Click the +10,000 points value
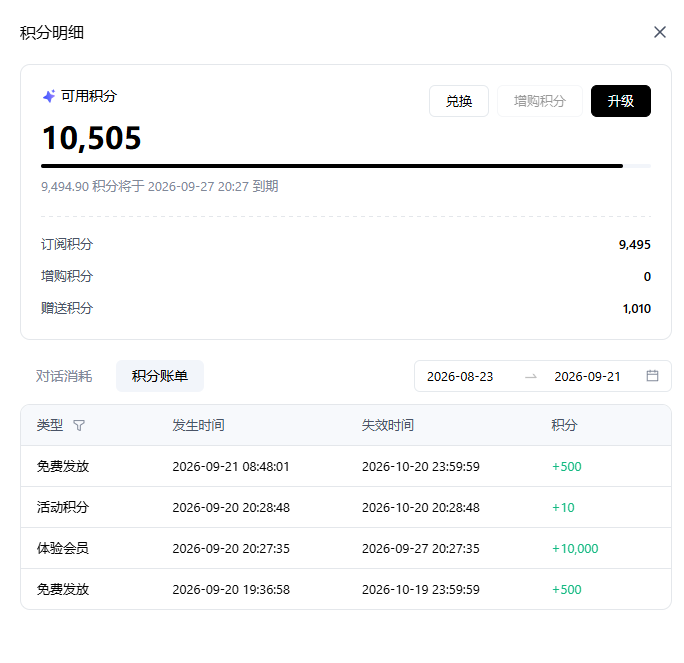 [575, 548]
